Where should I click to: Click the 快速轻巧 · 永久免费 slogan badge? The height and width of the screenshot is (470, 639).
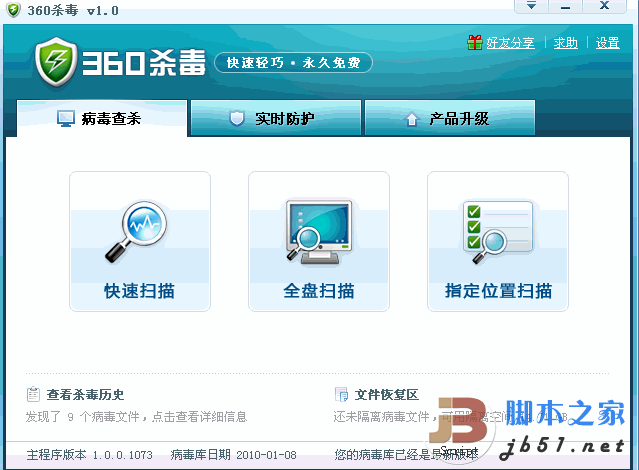click(x=293, y=63)
